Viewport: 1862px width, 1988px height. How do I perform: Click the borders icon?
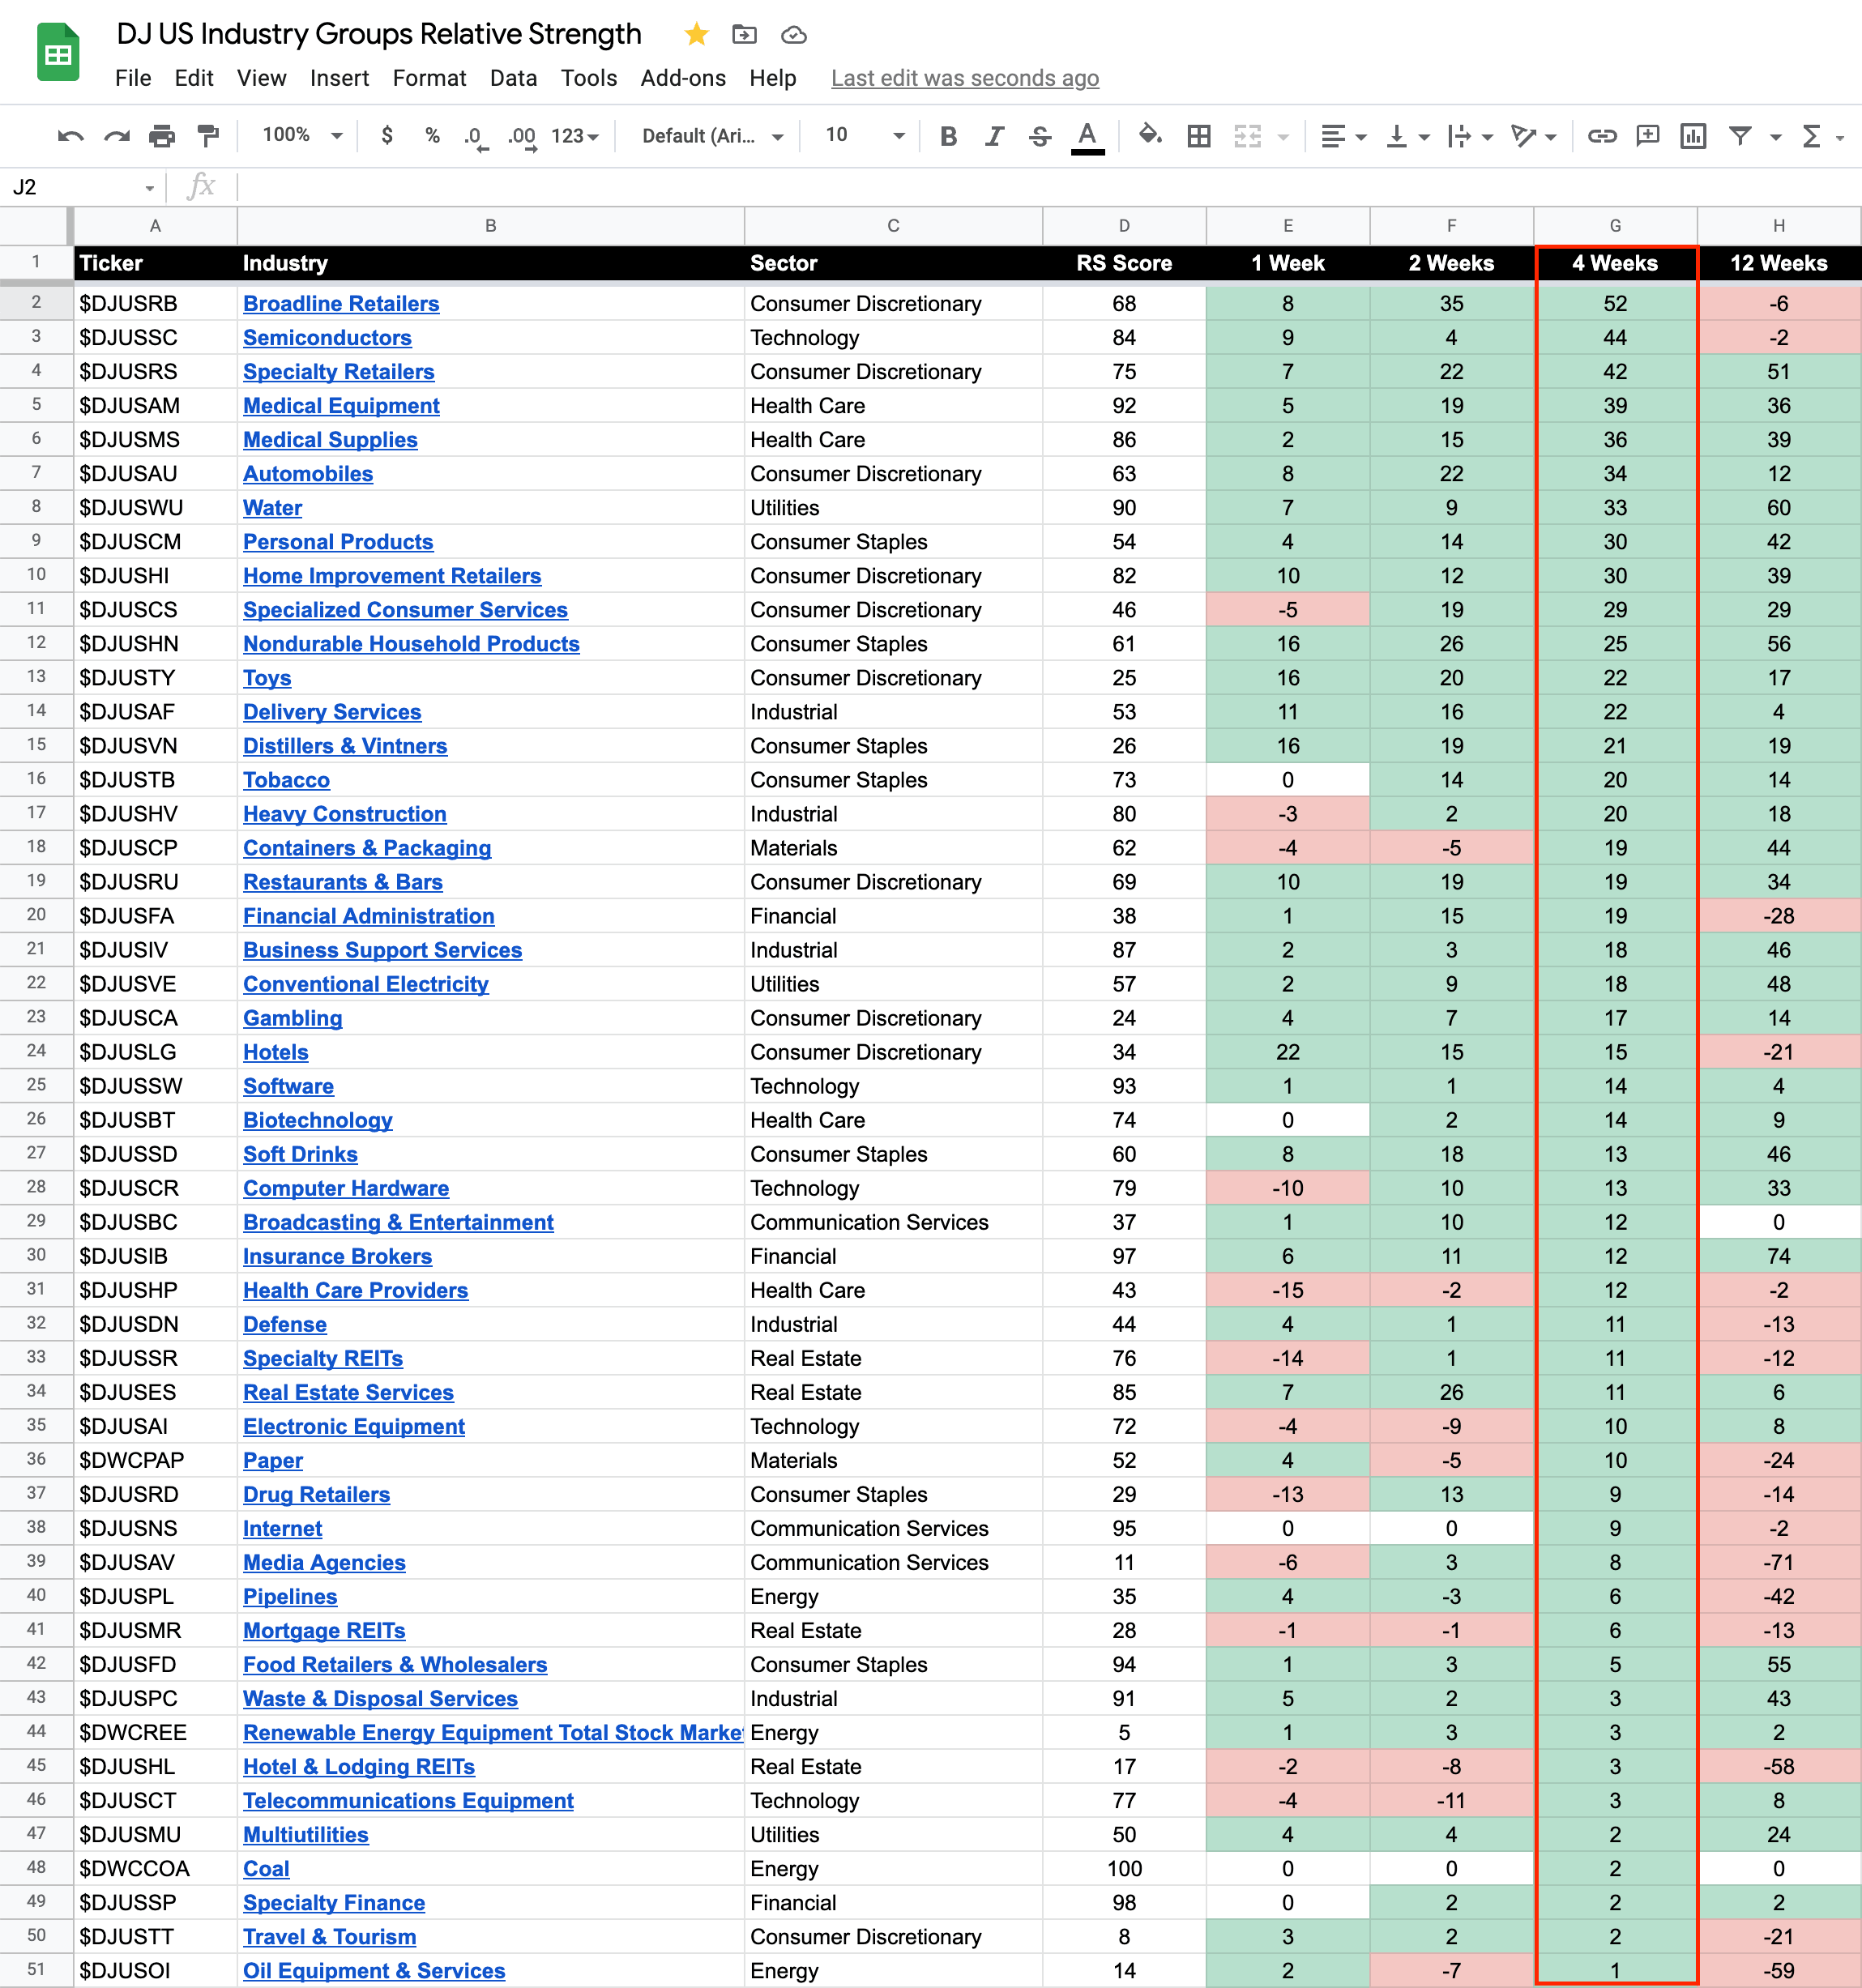point(1199,136)
